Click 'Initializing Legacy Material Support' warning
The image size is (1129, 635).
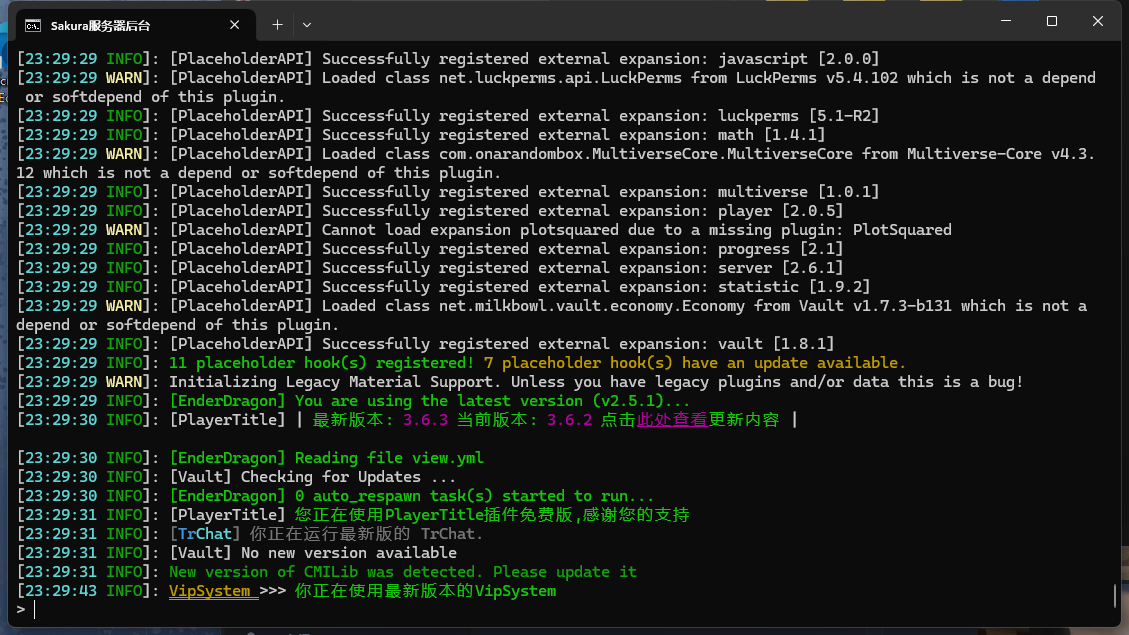(520, 382)
